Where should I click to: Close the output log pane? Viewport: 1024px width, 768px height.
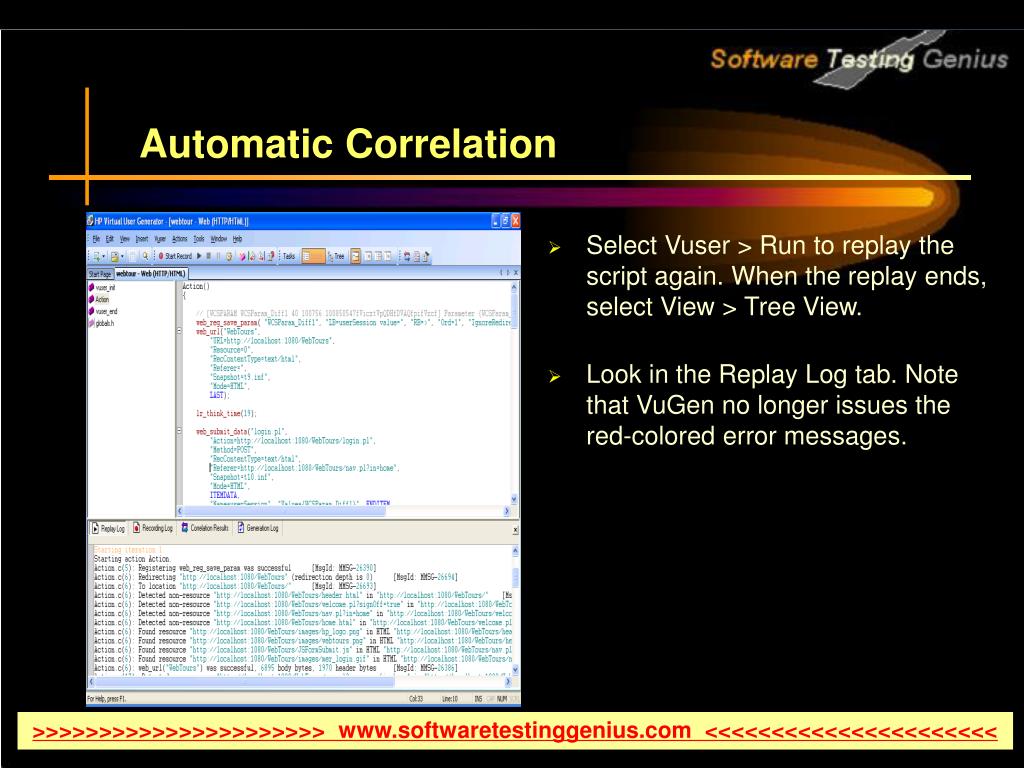515,530
